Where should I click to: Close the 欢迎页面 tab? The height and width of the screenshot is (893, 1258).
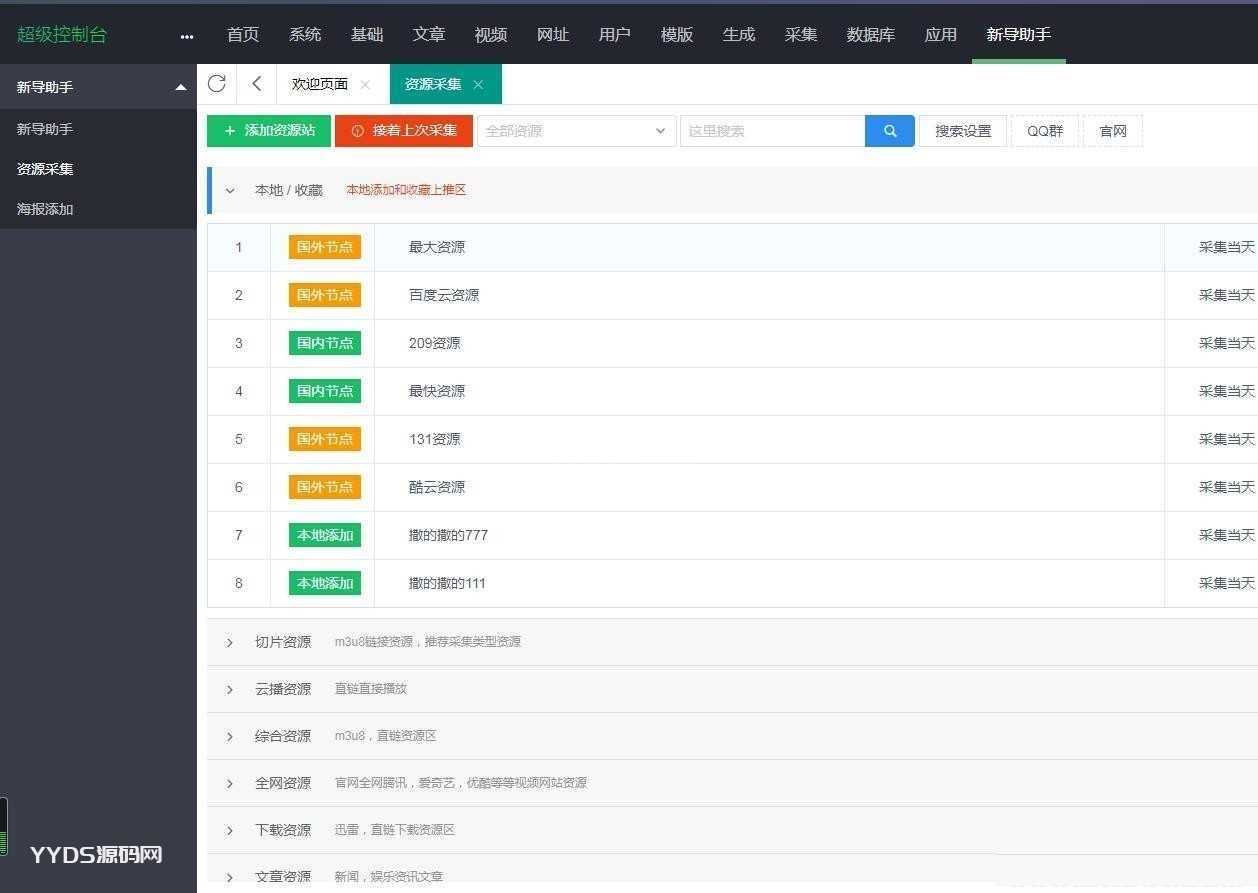point(366,85)
